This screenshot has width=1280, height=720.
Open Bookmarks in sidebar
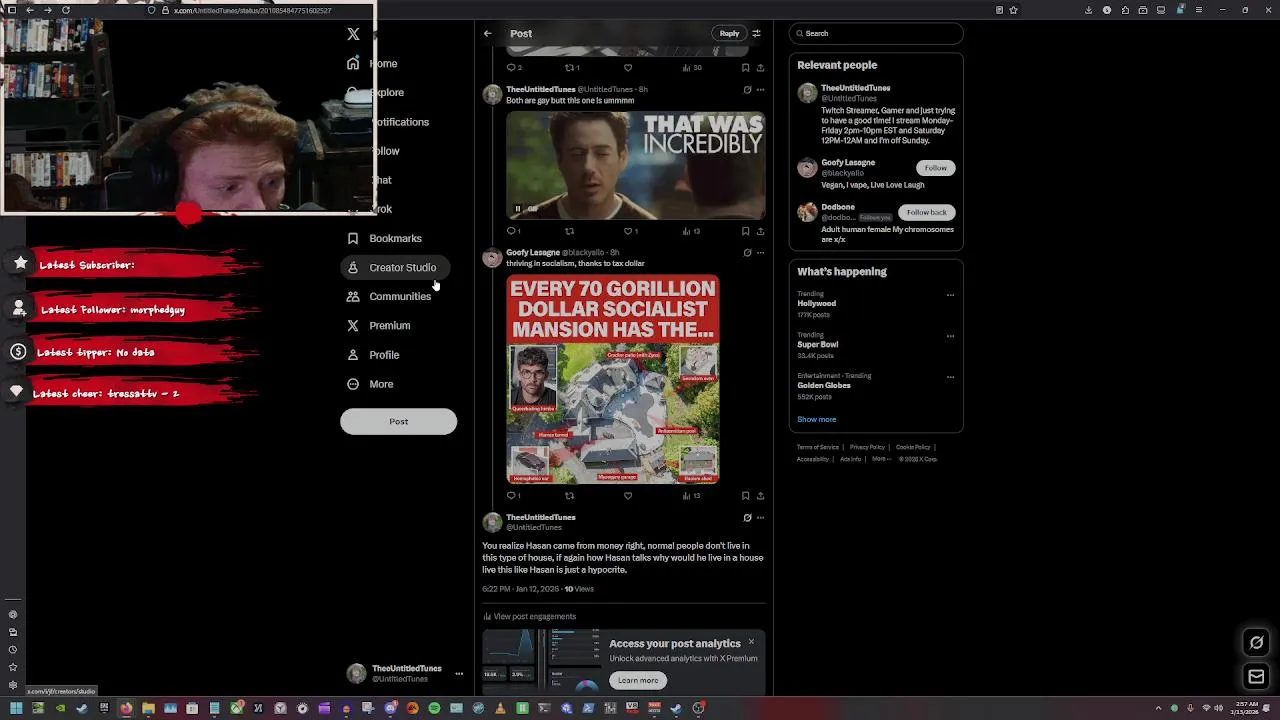[x=384, y=238]
